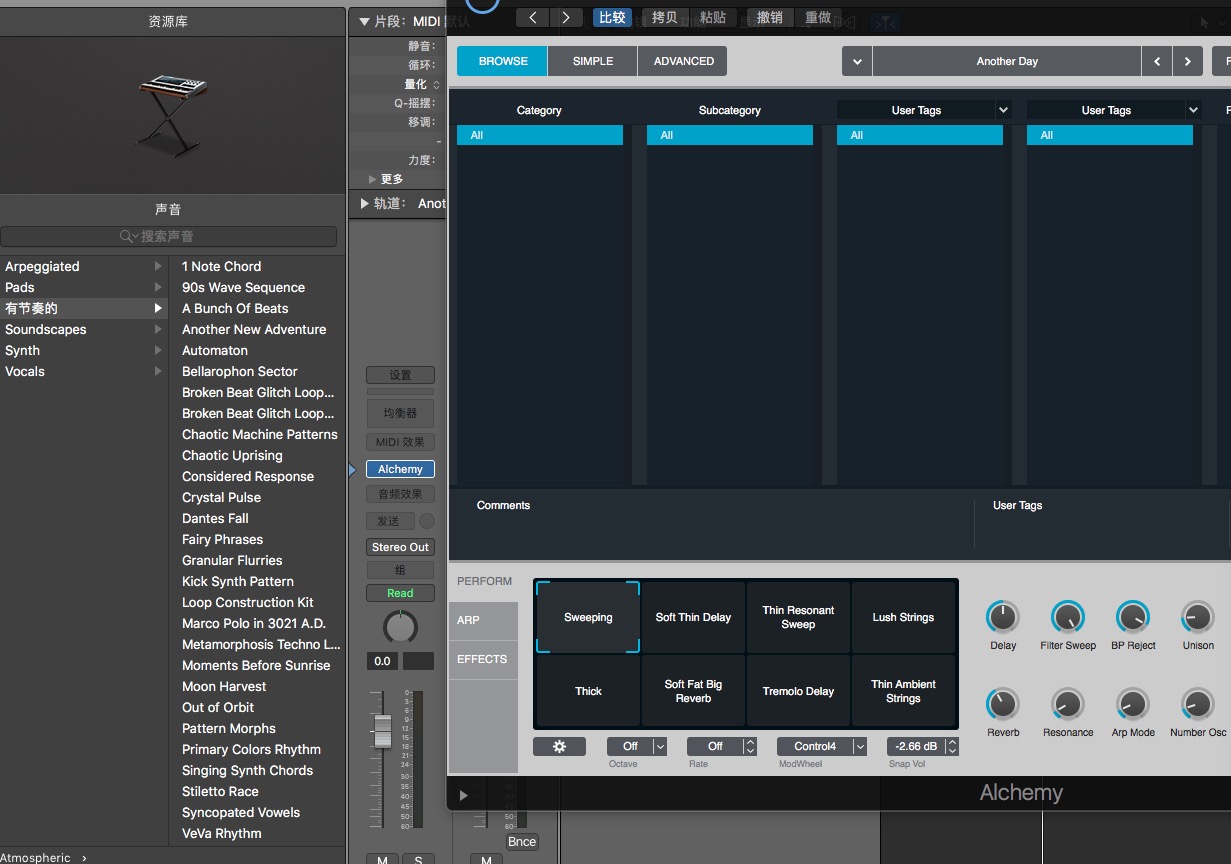Select the Arpeggiated library category
This screenshot has width=1231, height=864.
pyautogui.click(x=84, y=266)
